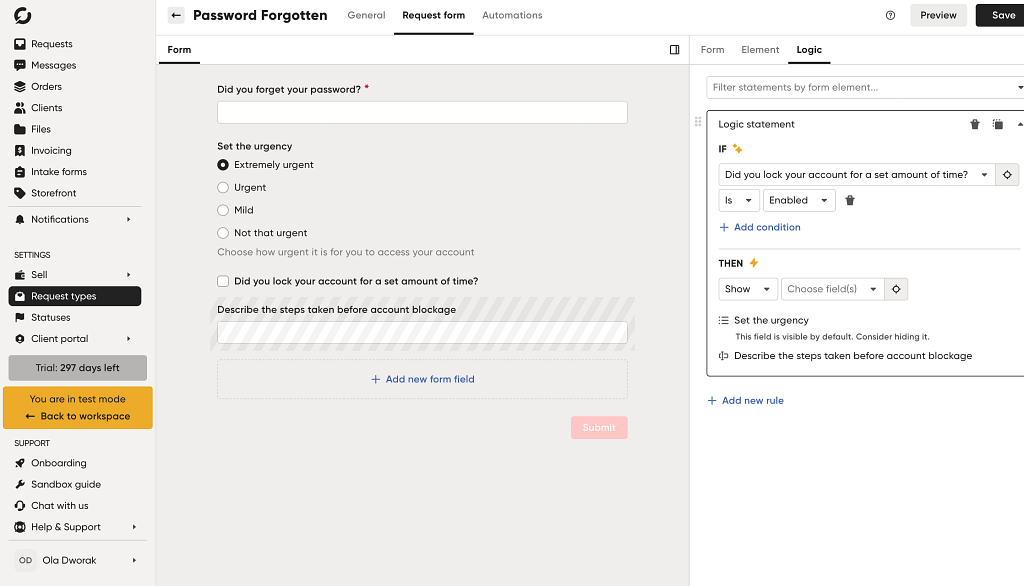Expand the Sell settings submenu
This screenshot has width=1024, height=586.
tap(129, 275)
